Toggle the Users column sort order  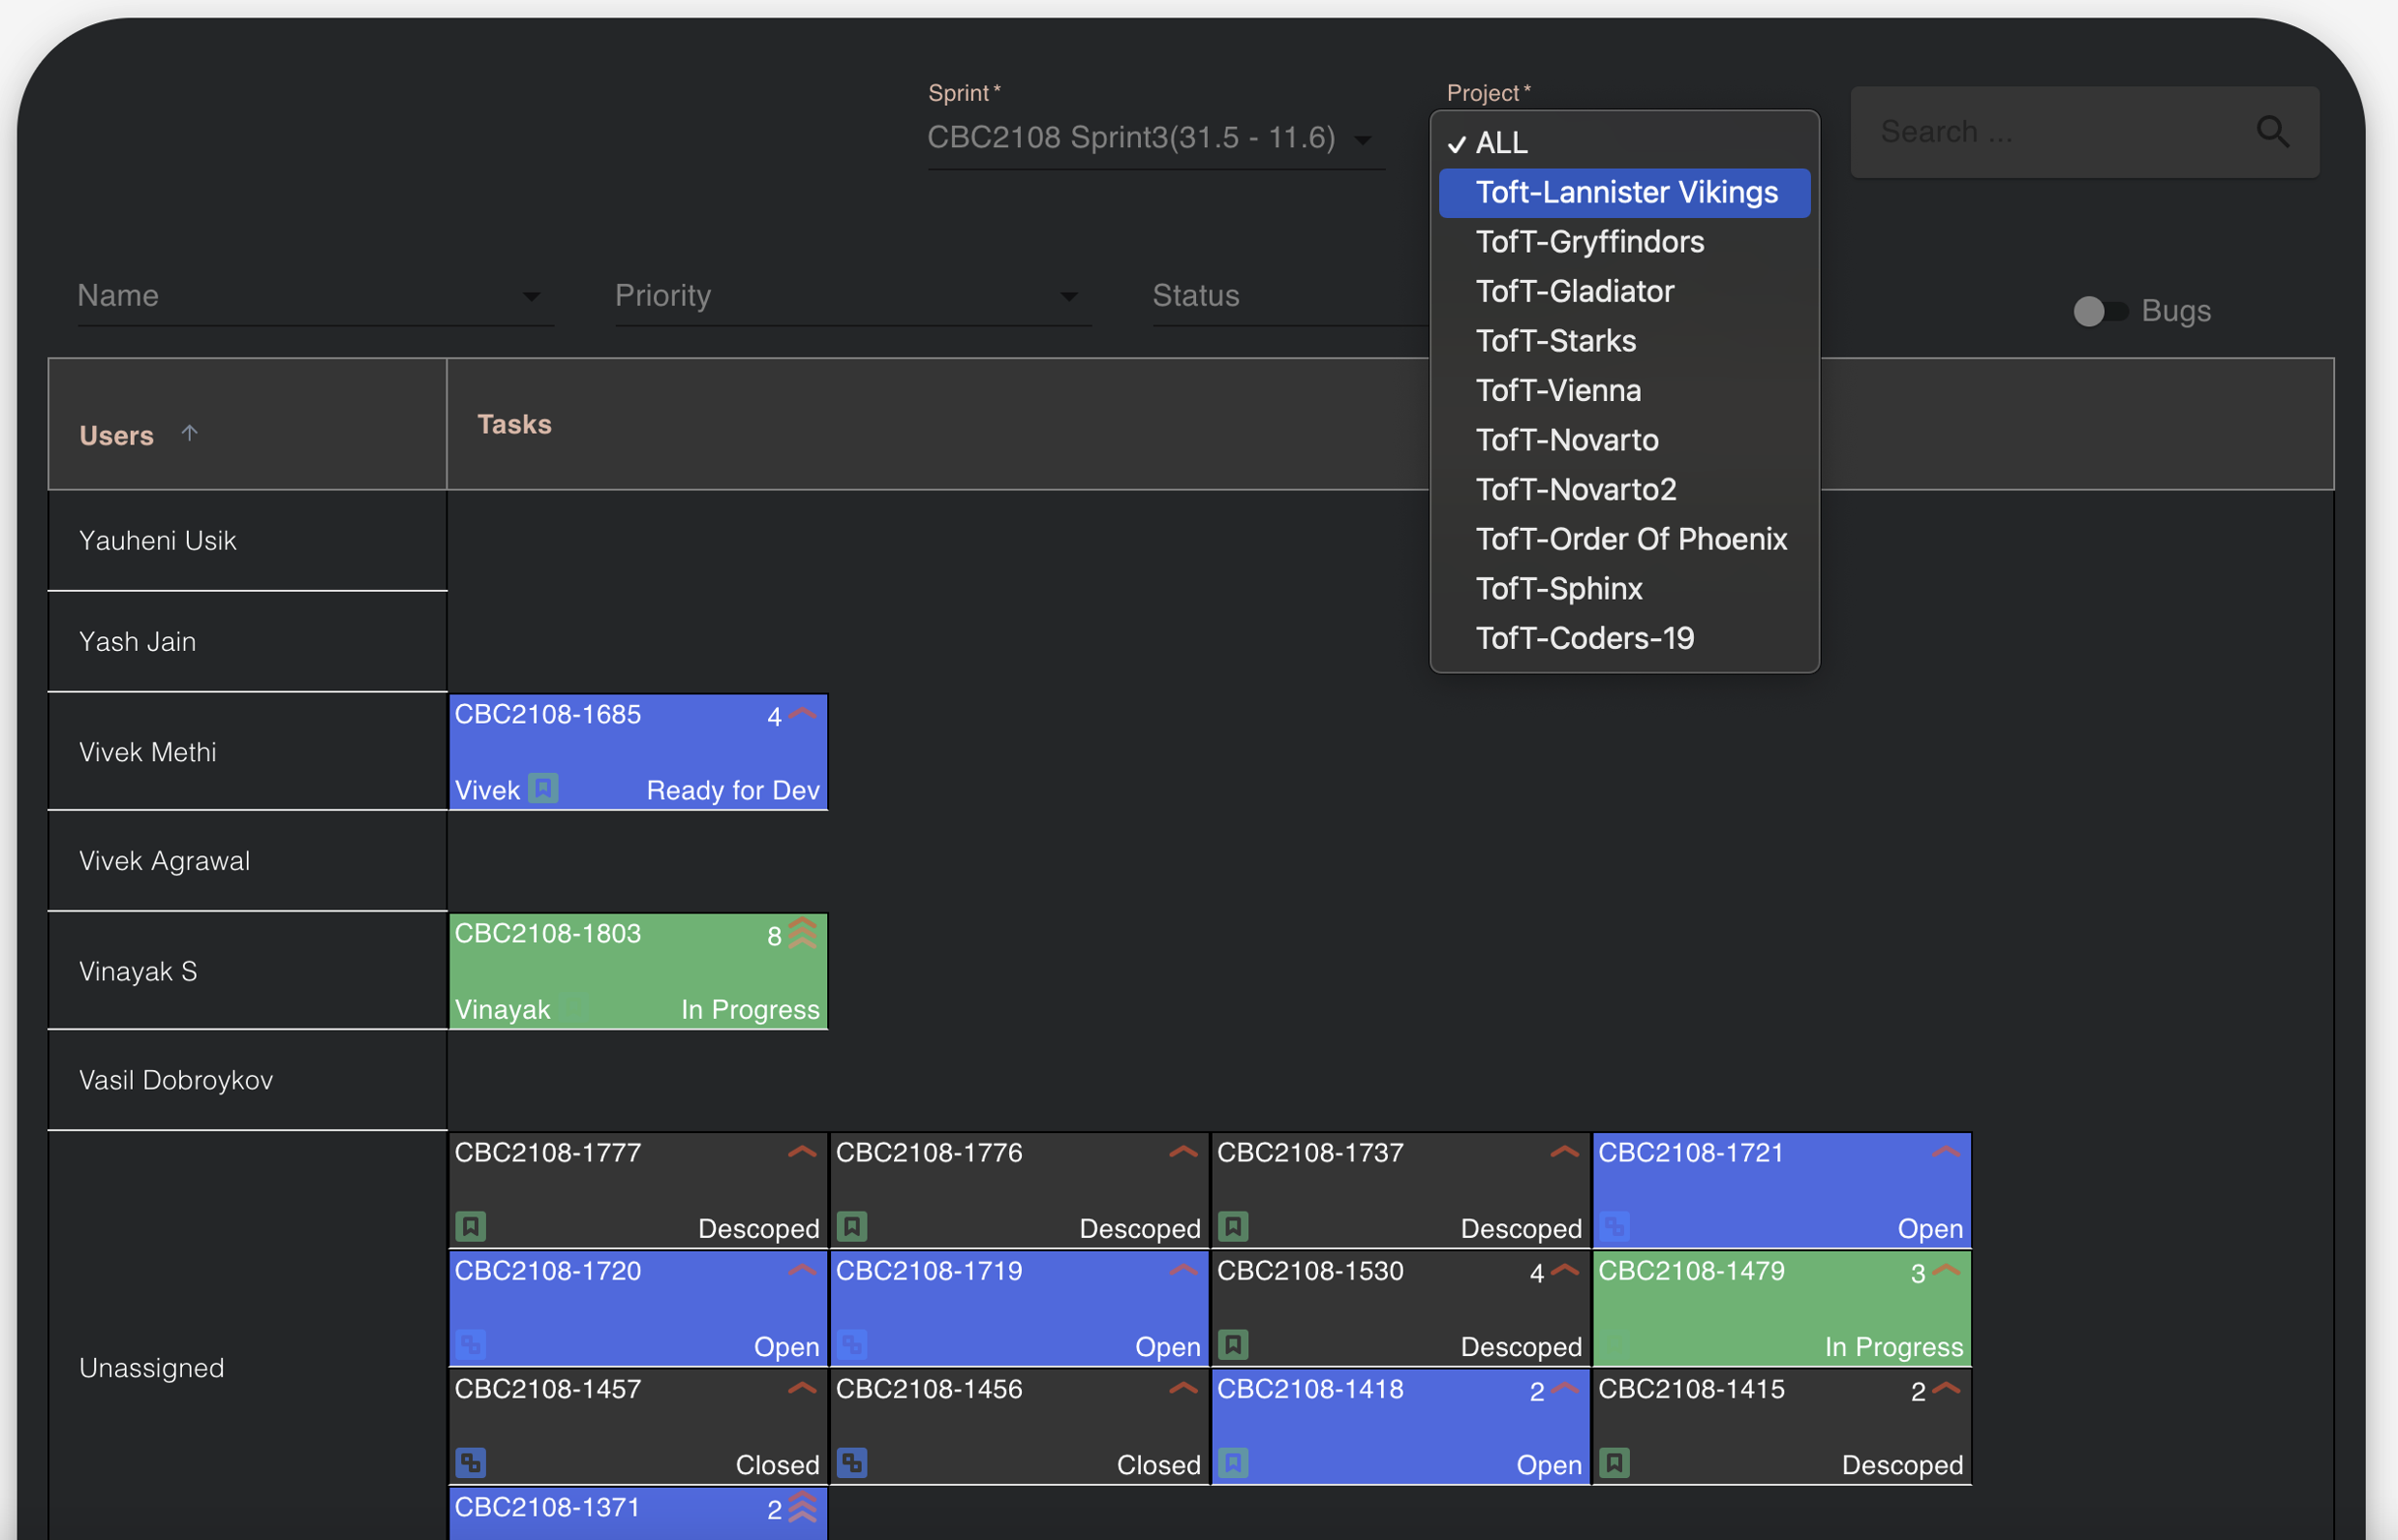pyautogui.click(x=190, y=433)
